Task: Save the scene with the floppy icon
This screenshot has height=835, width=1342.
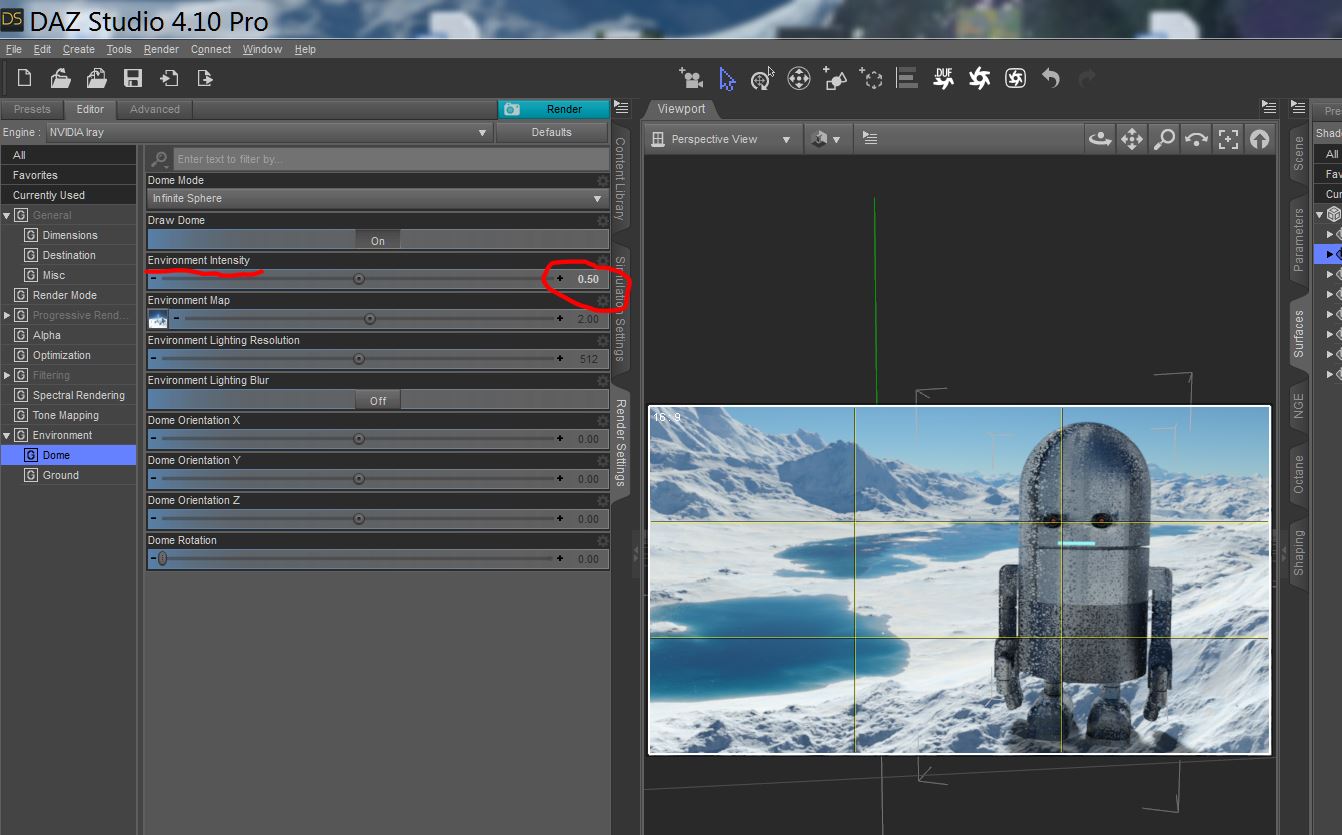Action: click(133, 78)
